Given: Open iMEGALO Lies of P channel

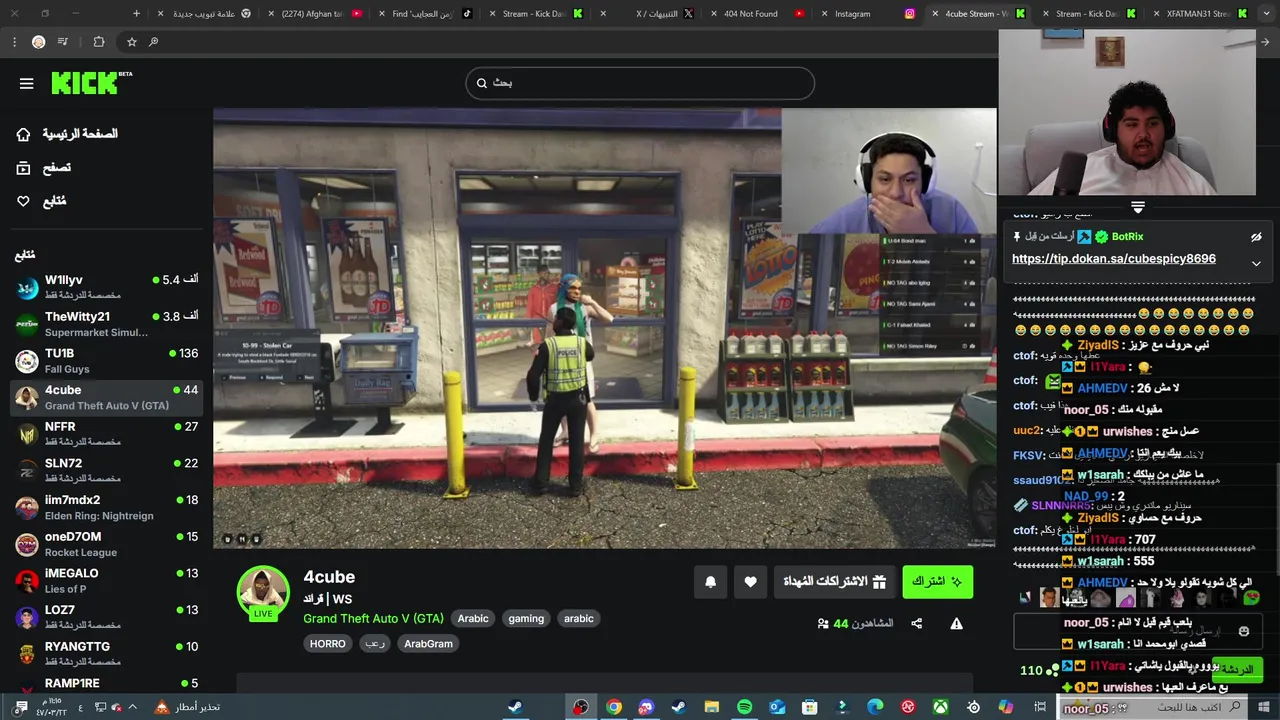Looking at the screenshot, I should pyautogui.click(x=106, y=581).
